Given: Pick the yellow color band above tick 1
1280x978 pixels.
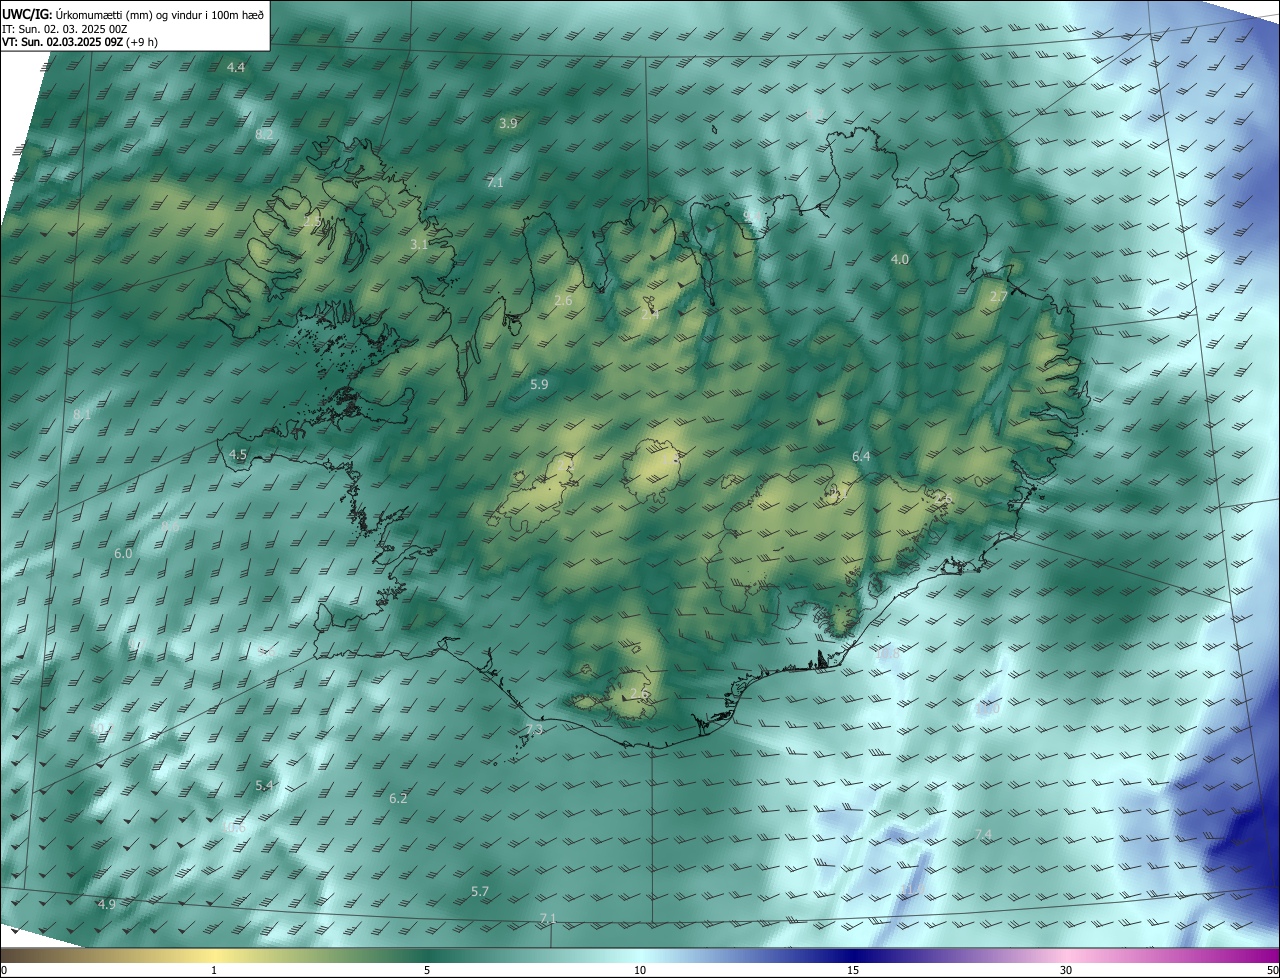Looking at the screenshot, I should pos(214,955).
